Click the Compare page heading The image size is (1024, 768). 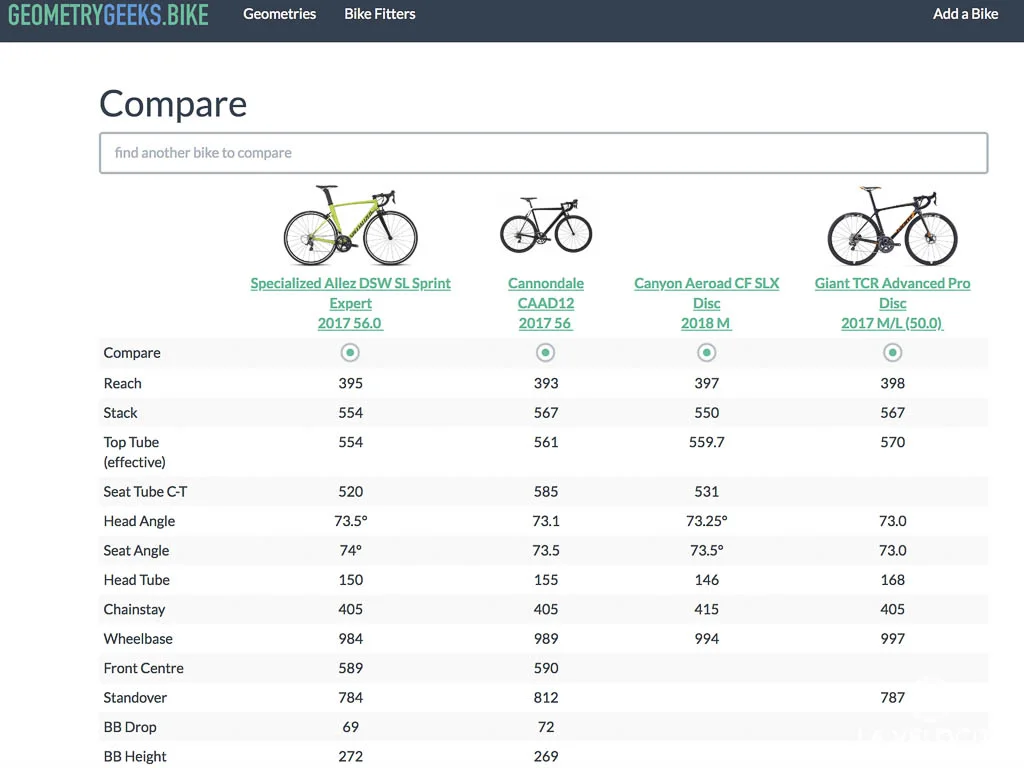coord(173,104)
